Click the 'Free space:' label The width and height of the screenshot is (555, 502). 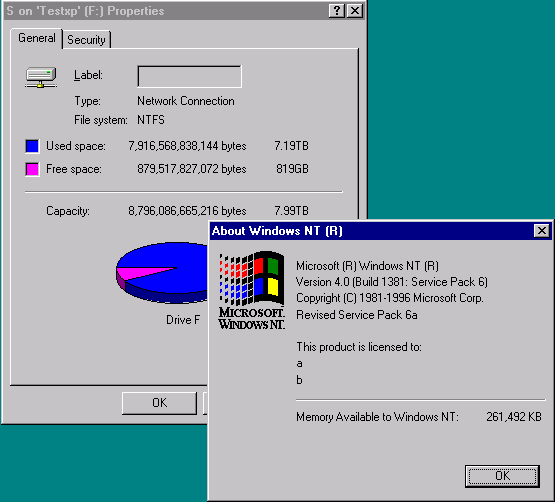[74, 169]
